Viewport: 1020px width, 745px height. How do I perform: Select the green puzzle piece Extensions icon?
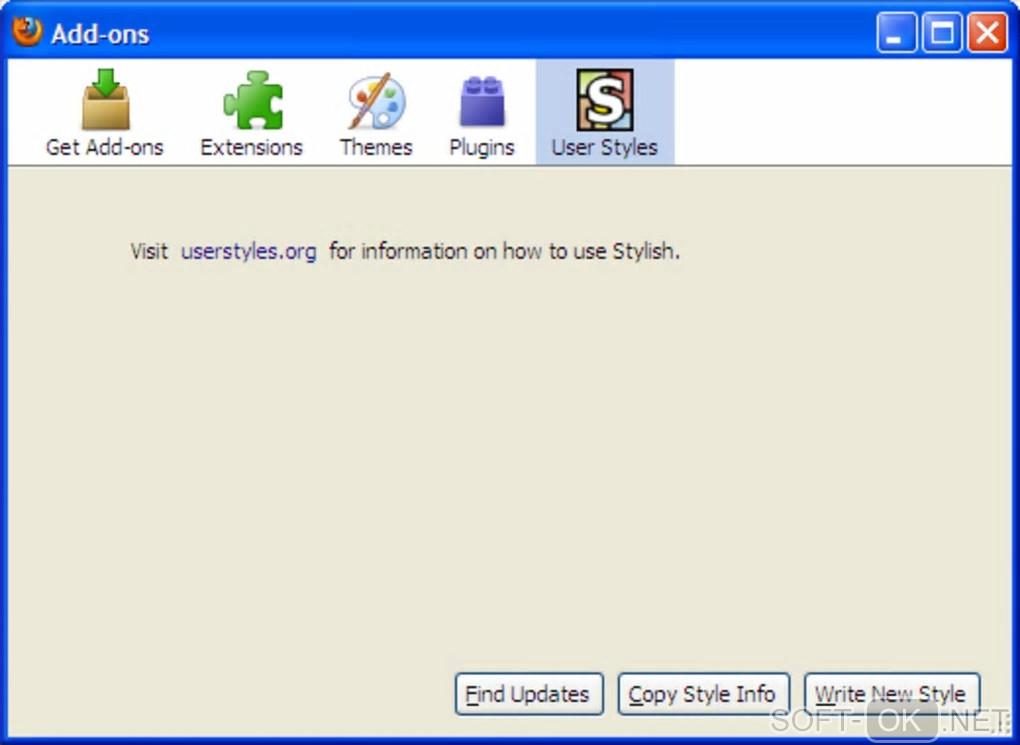pyautogui.click(x=253, y=100)
